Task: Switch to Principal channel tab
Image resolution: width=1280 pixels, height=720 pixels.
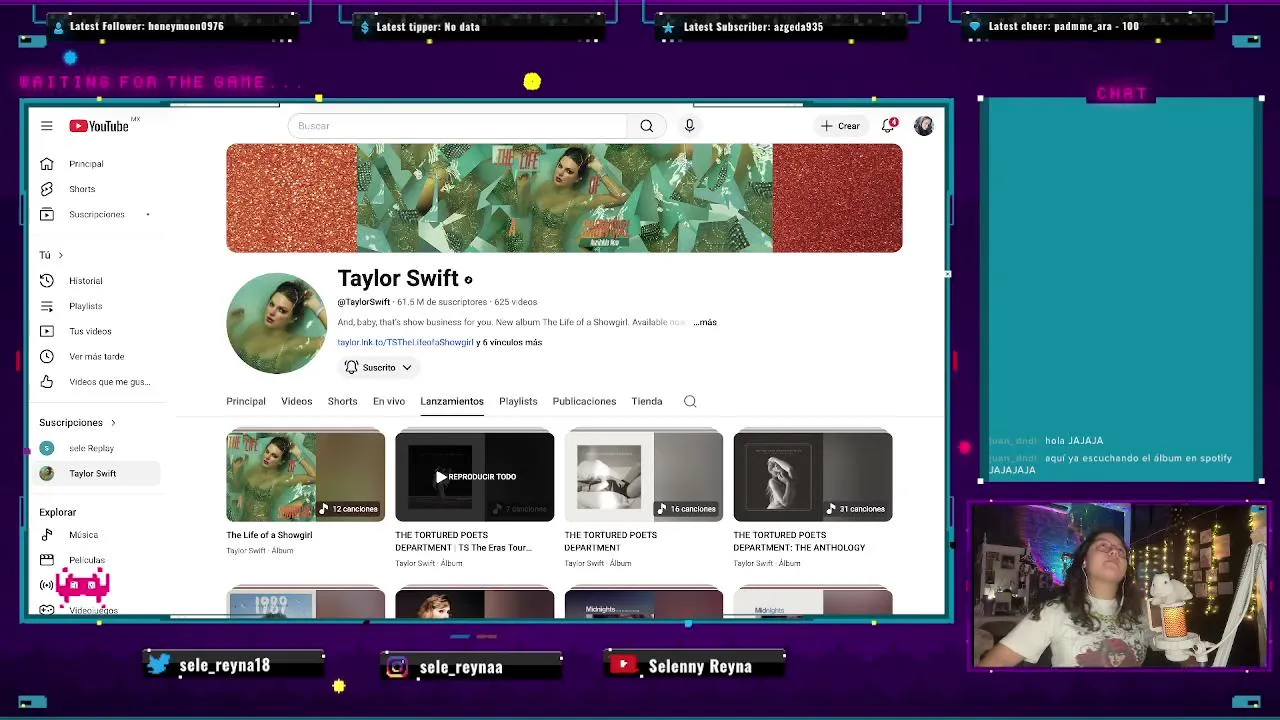Action: click(x=246, y=401)
